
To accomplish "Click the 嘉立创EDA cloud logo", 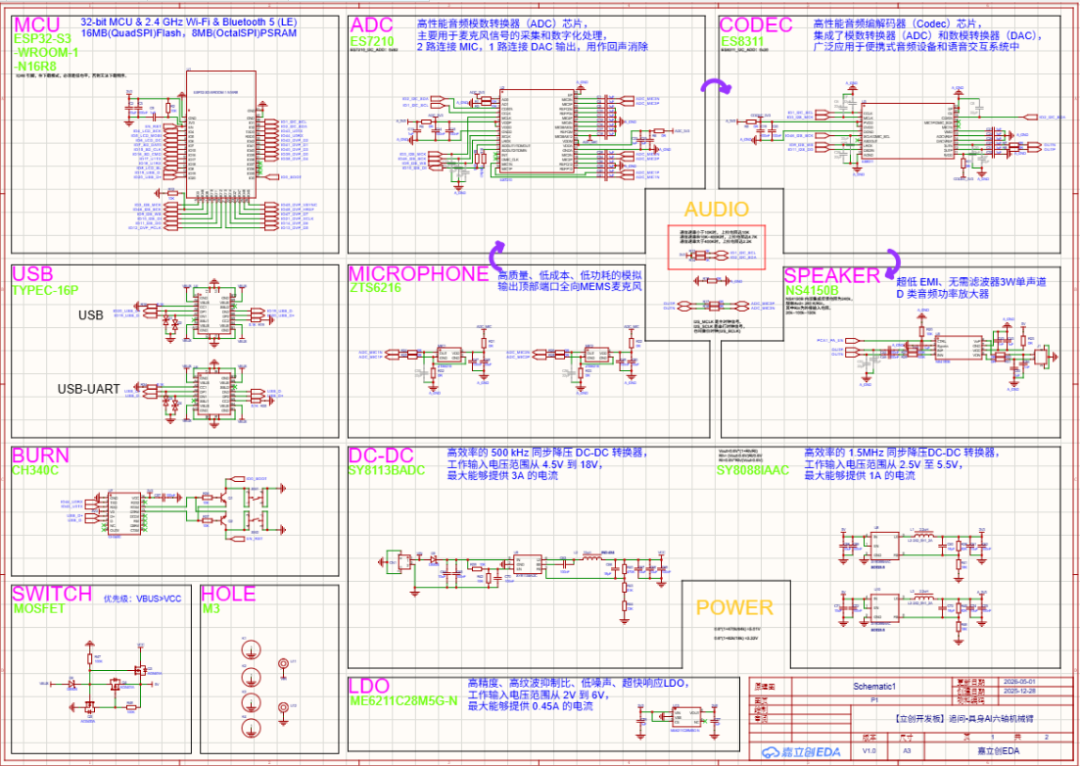I will tap(801, 752).
